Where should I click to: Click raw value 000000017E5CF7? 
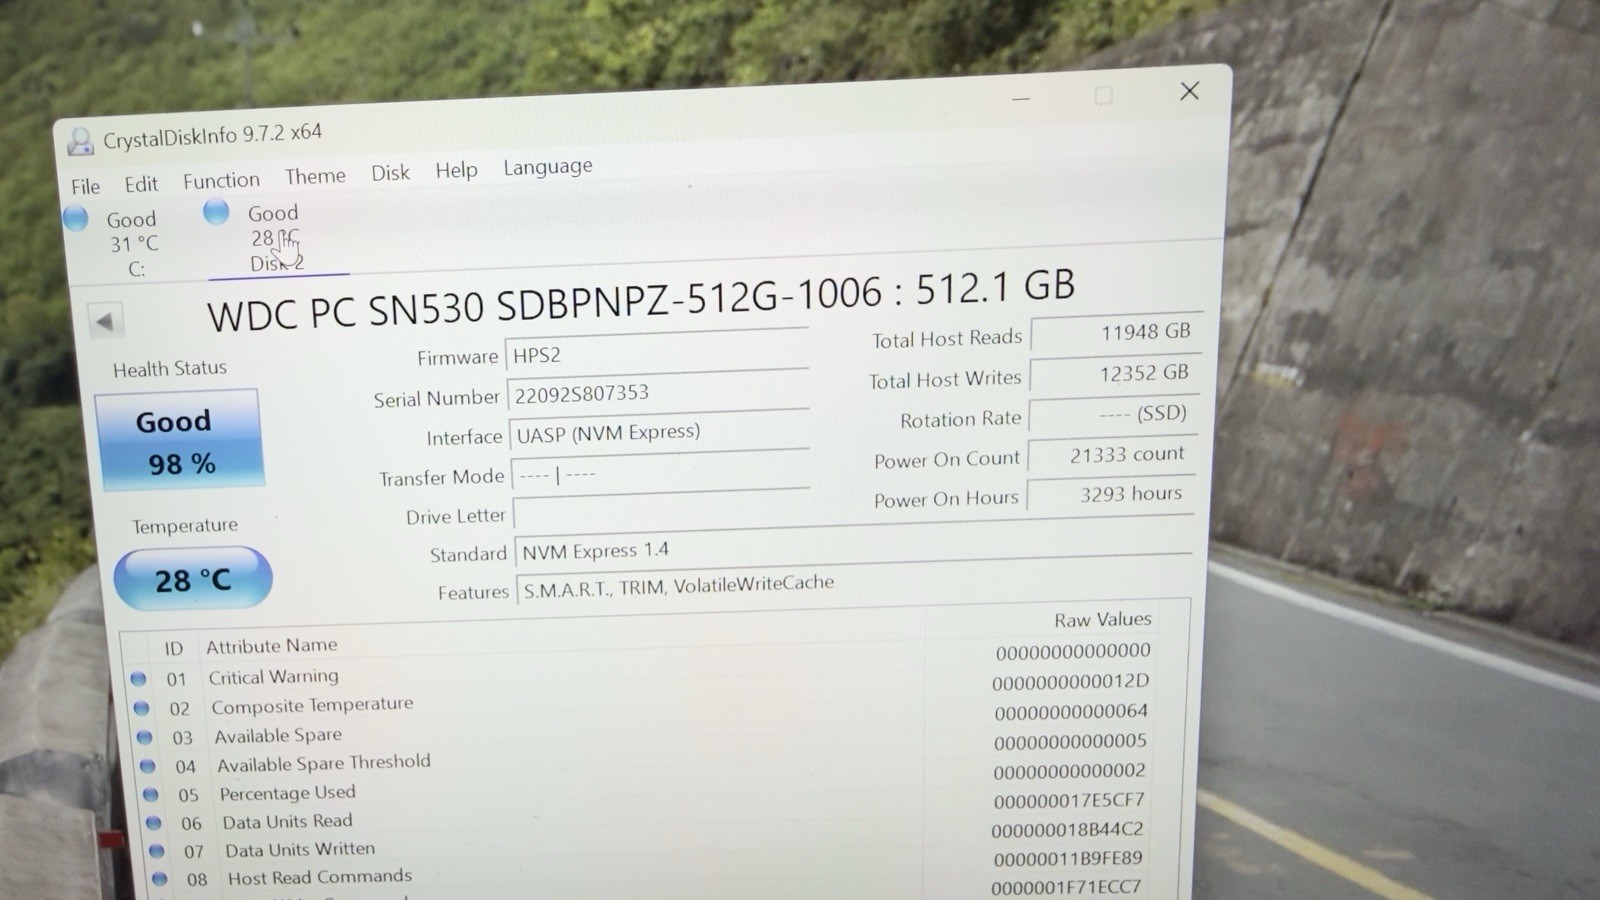tap(1069, 801)
